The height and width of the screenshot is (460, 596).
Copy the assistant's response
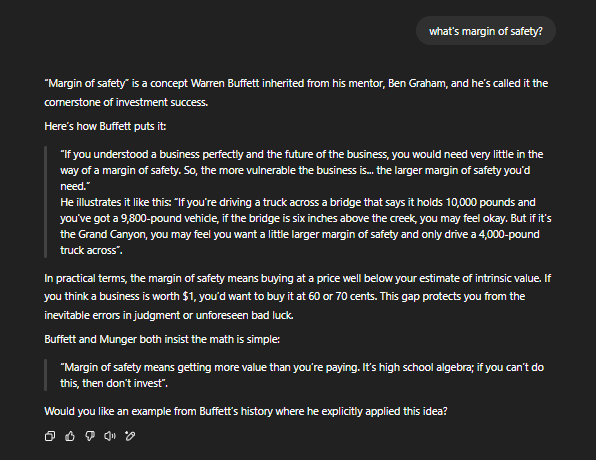[50, 436]
